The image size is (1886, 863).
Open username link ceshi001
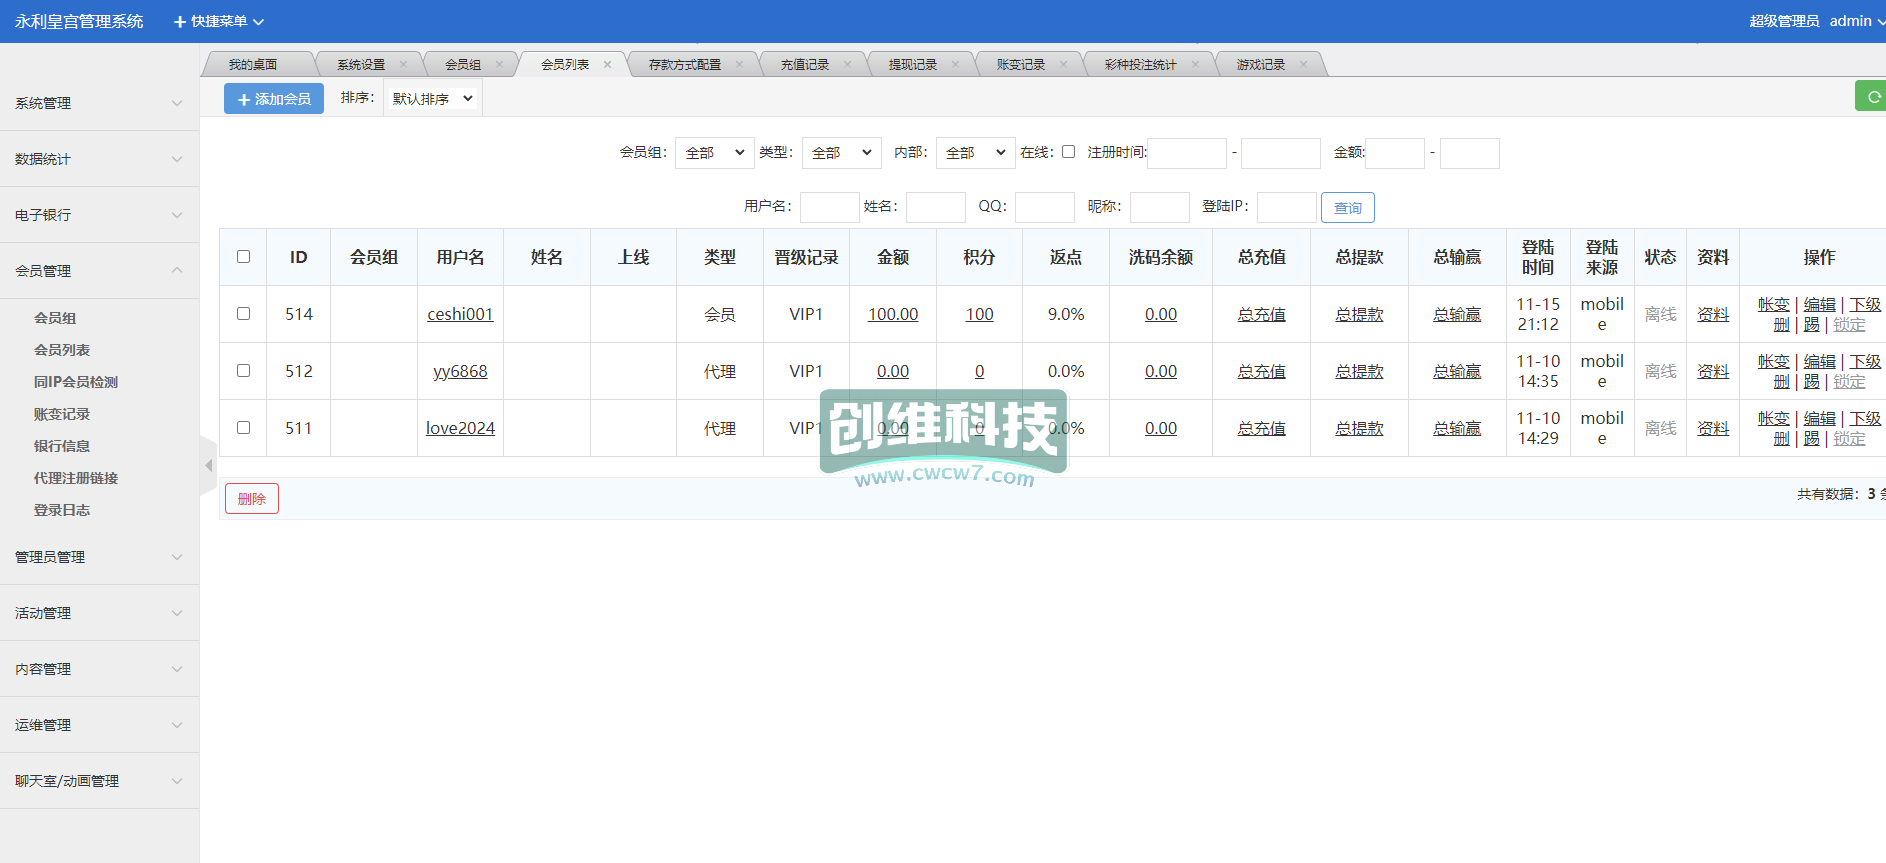point(460,314)
